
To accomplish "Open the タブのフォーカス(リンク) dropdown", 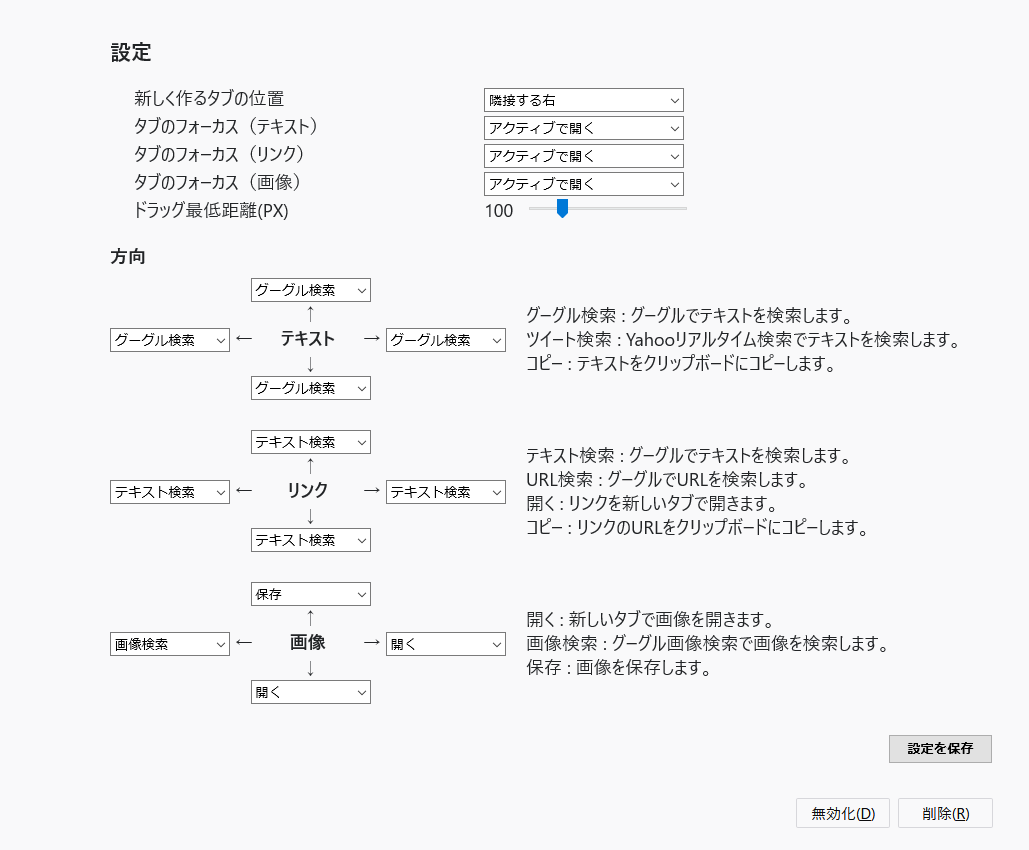I will pyautogui.click(x=583, y=156).
